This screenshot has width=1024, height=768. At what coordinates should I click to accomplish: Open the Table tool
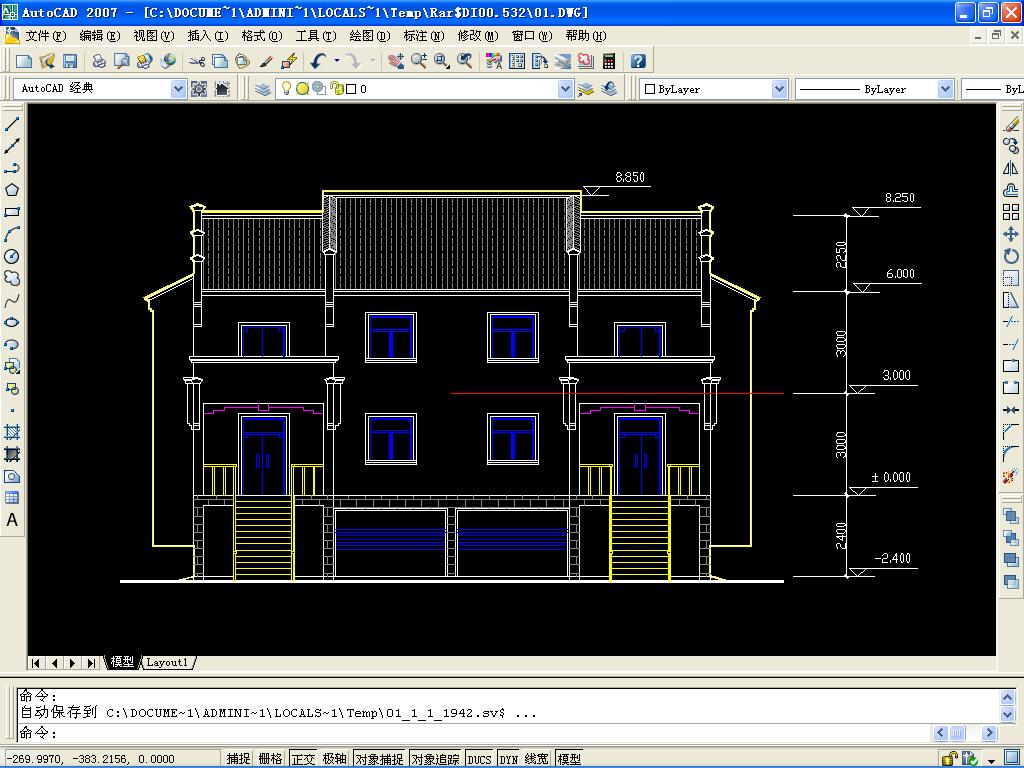click(12, 498)
